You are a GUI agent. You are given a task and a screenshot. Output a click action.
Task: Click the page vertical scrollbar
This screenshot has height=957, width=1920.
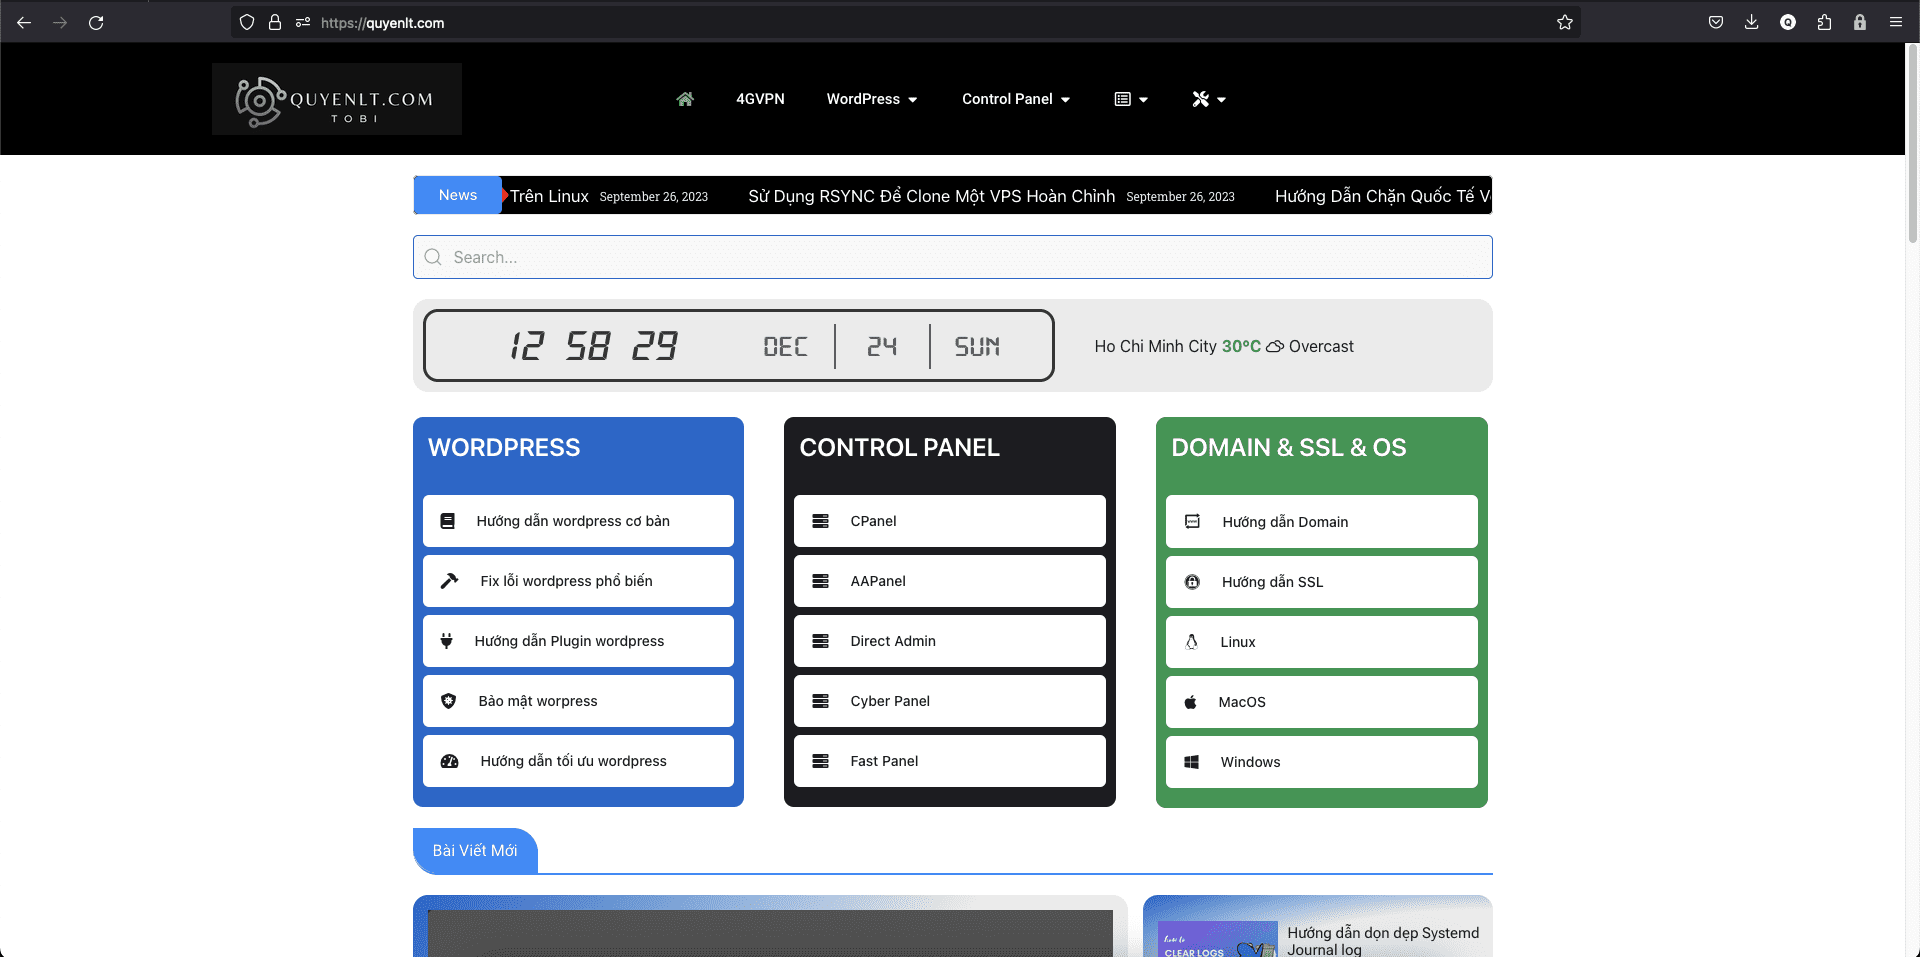(1912, 140)
